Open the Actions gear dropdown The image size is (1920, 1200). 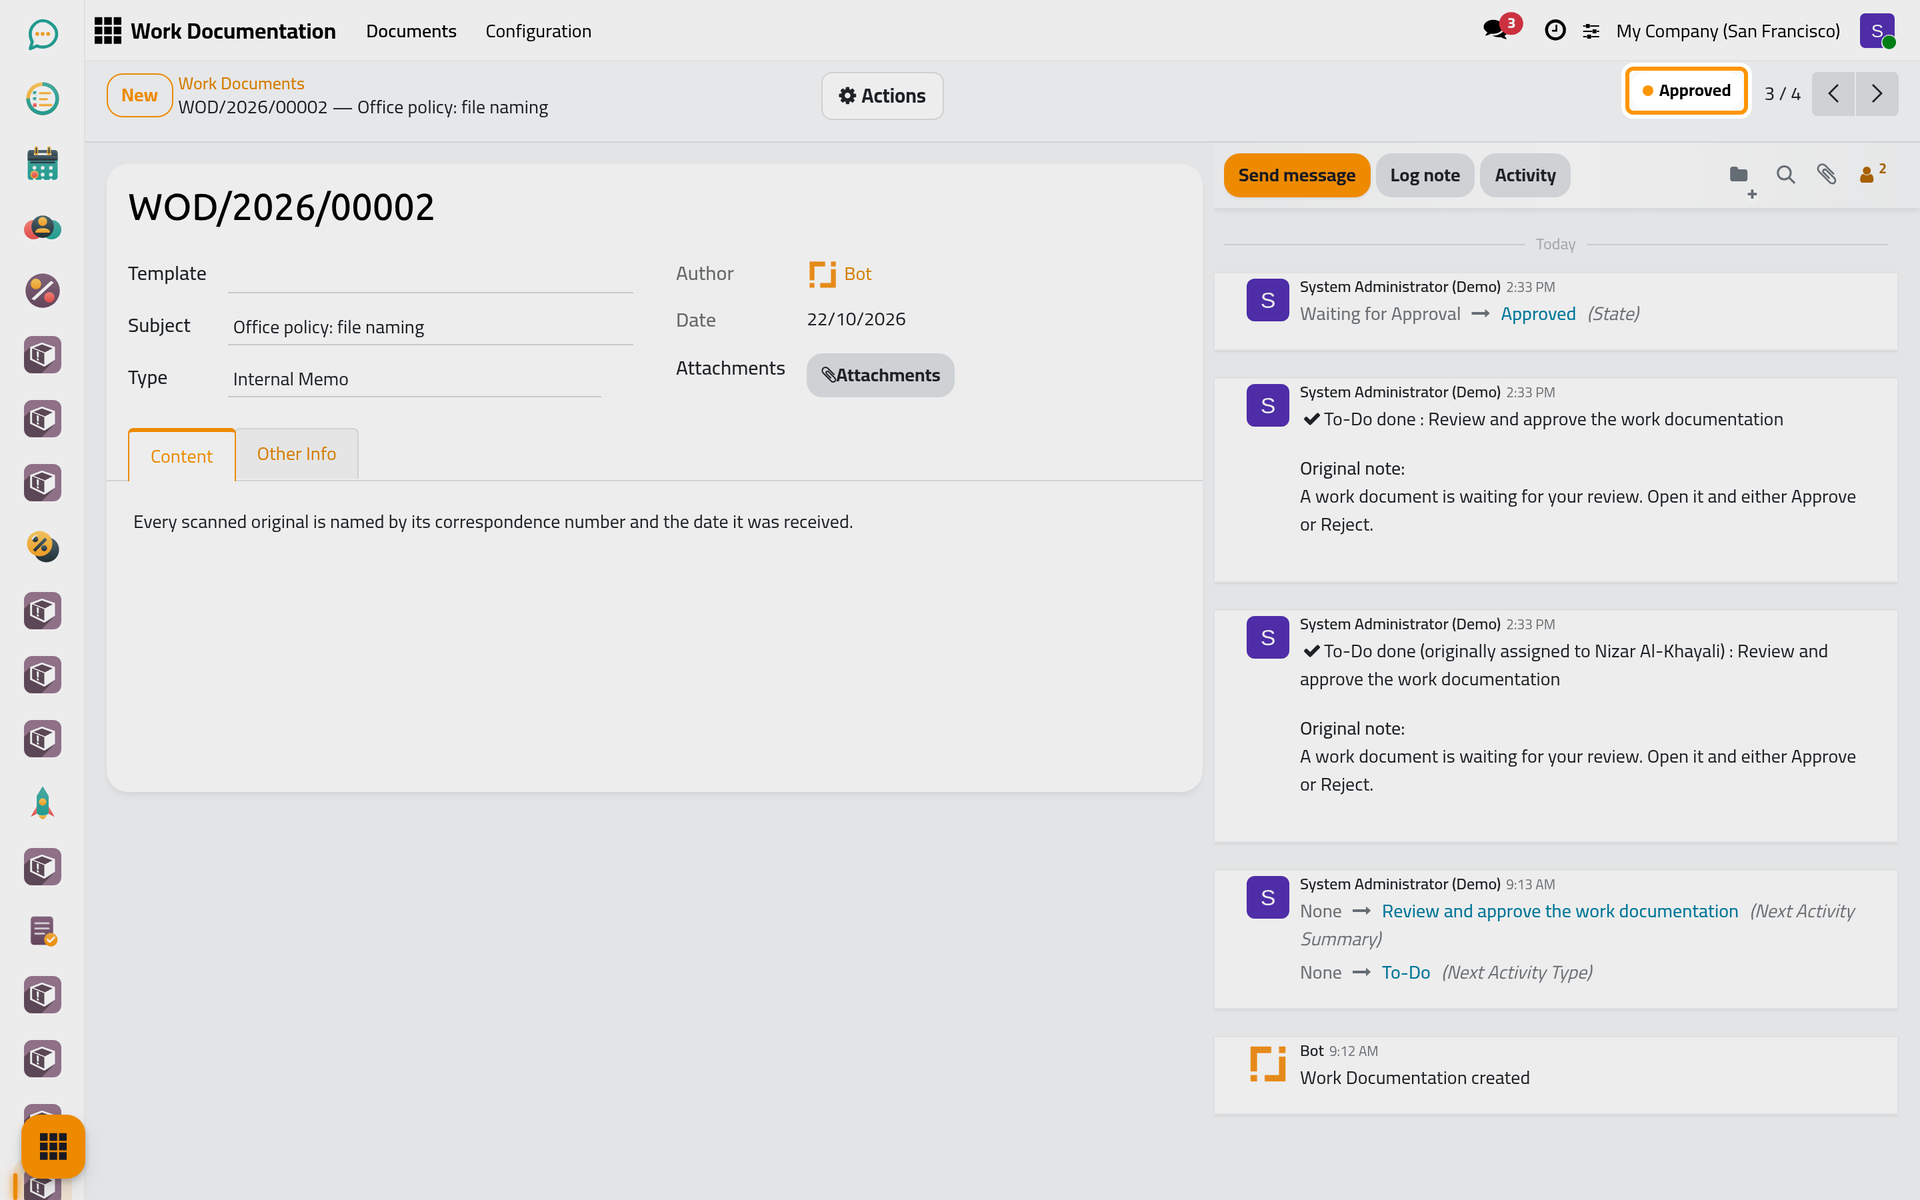point(882,96)
